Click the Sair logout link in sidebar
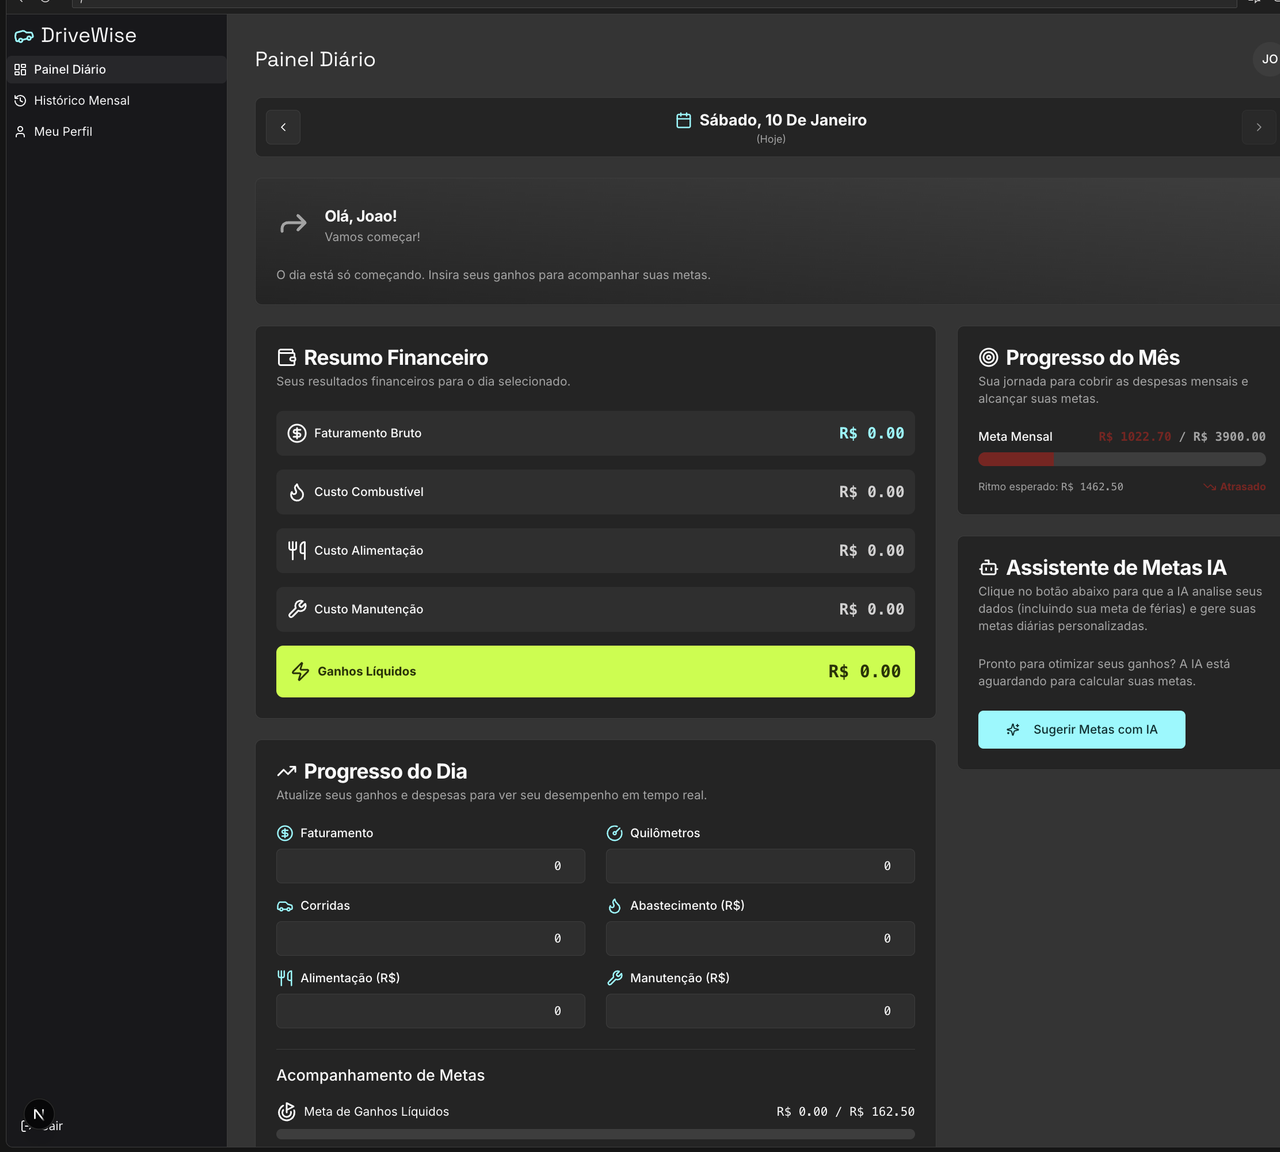 (42, 1126)
